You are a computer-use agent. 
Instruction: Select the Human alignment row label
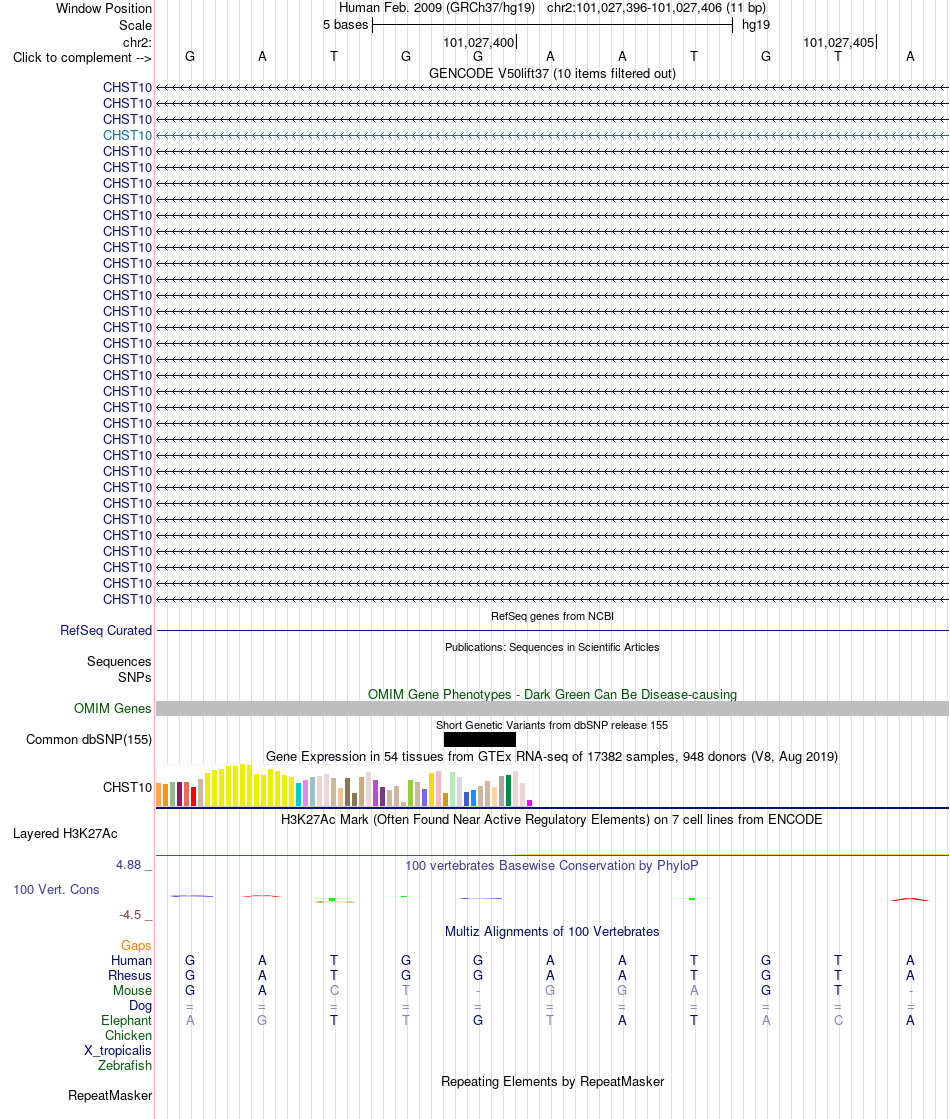point(131,961)
